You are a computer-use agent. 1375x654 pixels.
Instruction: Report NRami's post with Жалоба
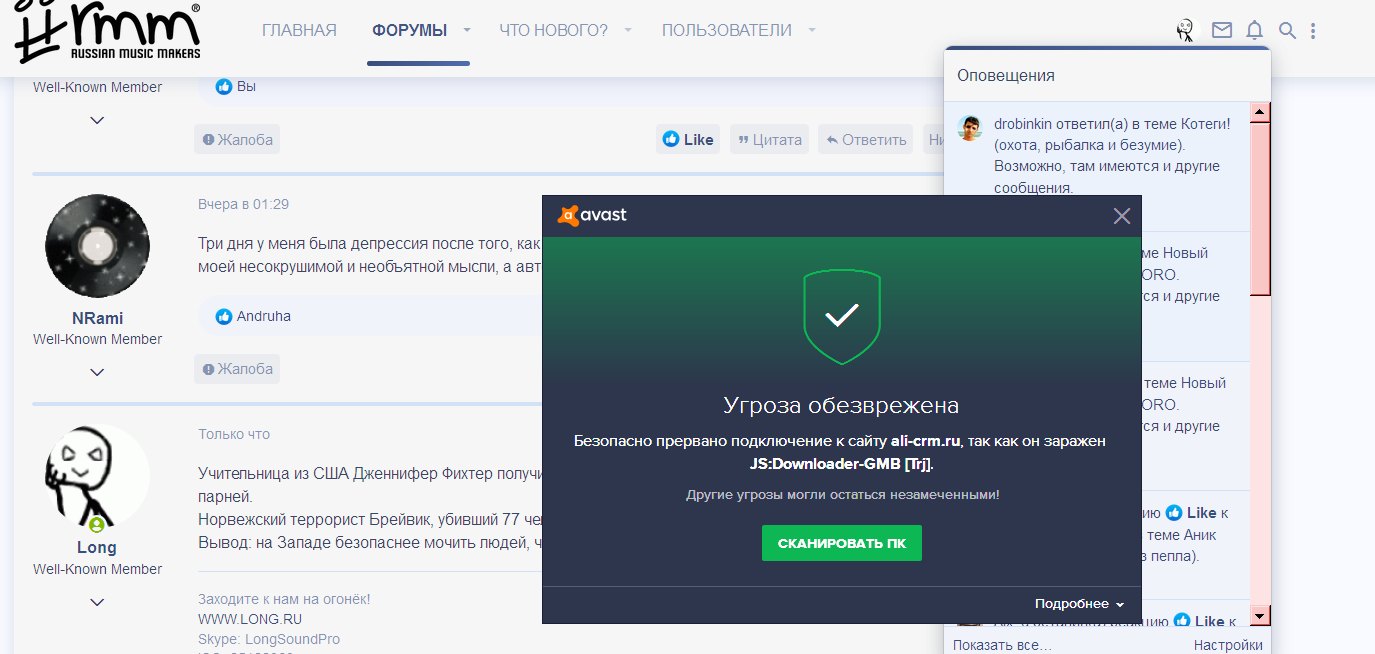pos(237,369)
